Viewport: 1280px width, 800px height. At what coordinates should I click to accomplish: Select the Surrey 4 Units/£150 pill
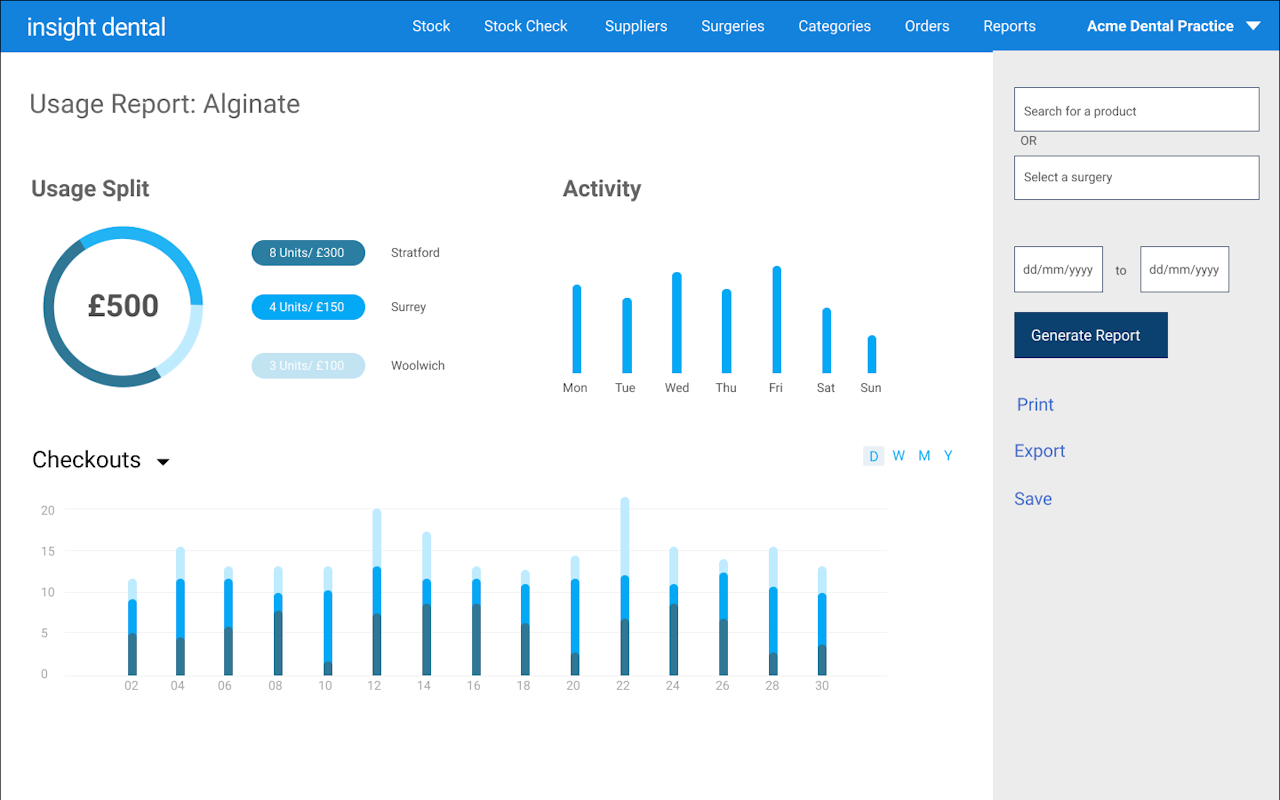[x=308, y=307]
